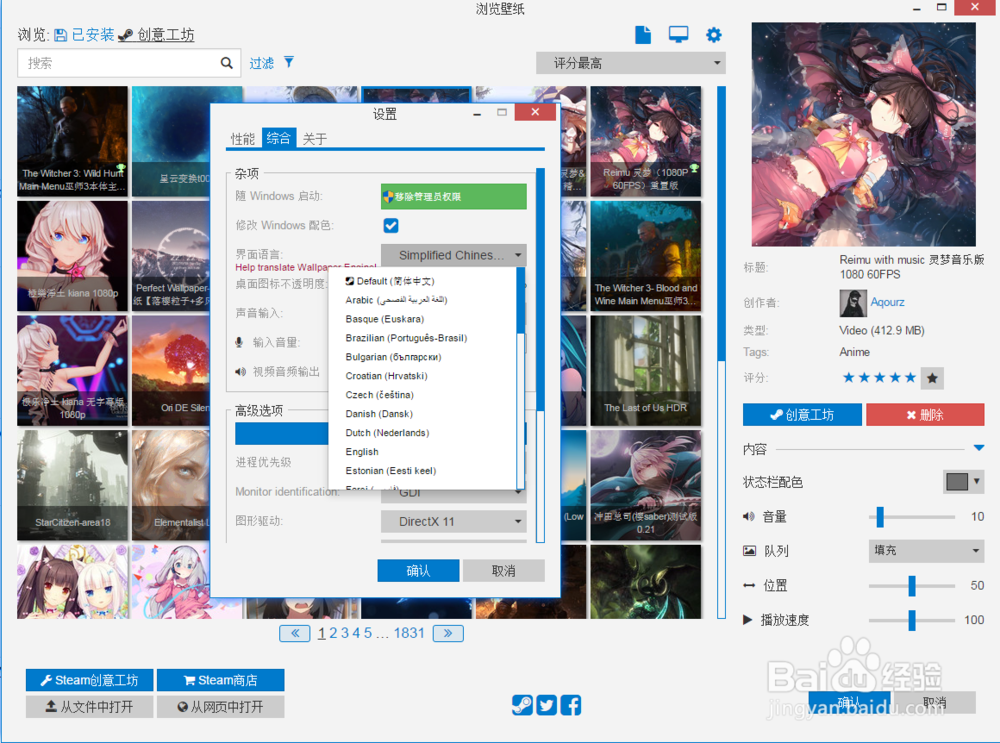This screenshot has width=1000, height=743.
Task: Open the Aqourz author link
Action: coord(887,302)
